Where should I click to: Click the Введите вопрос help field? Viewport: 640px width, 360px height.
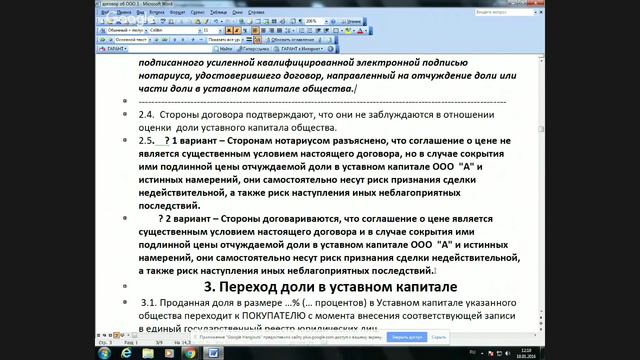pos(504,12)
